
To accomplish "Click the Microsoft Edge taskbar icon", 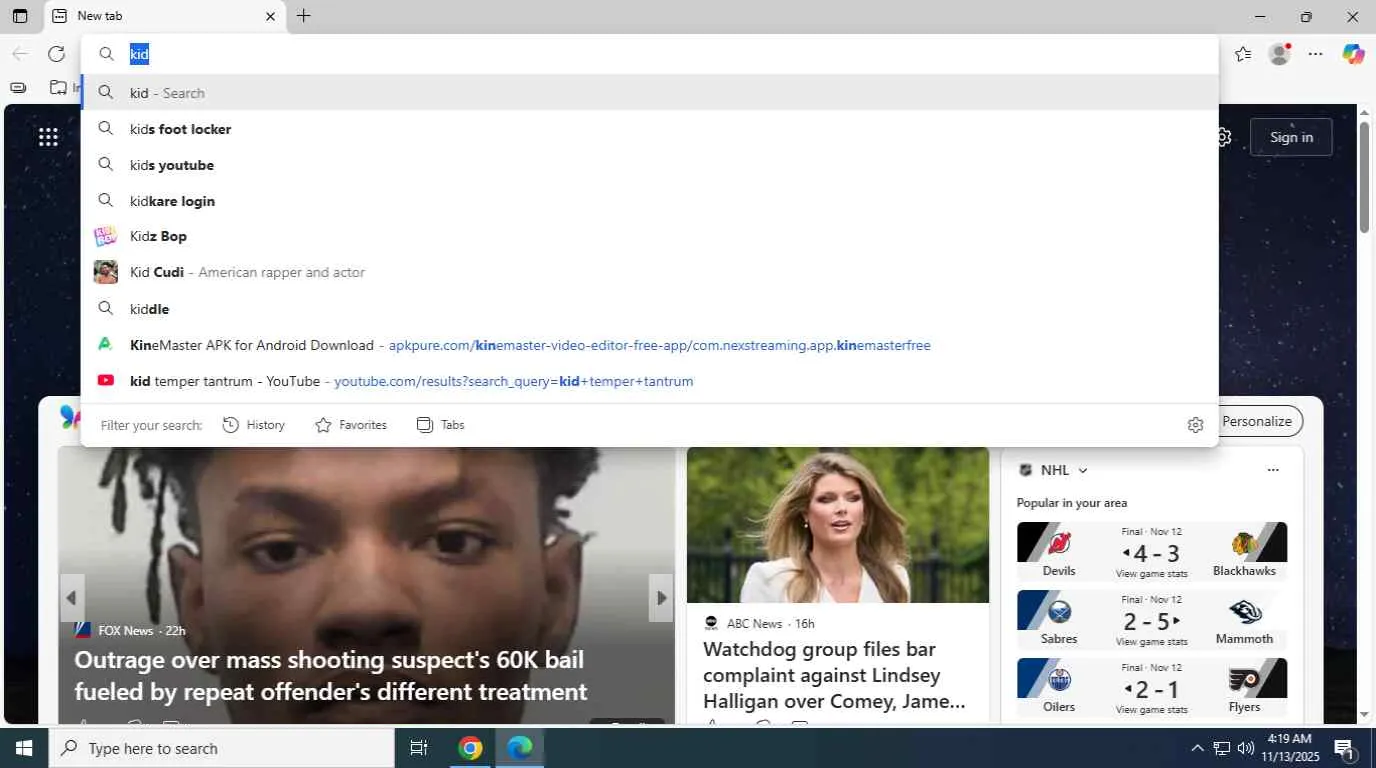I will point(520,748).
